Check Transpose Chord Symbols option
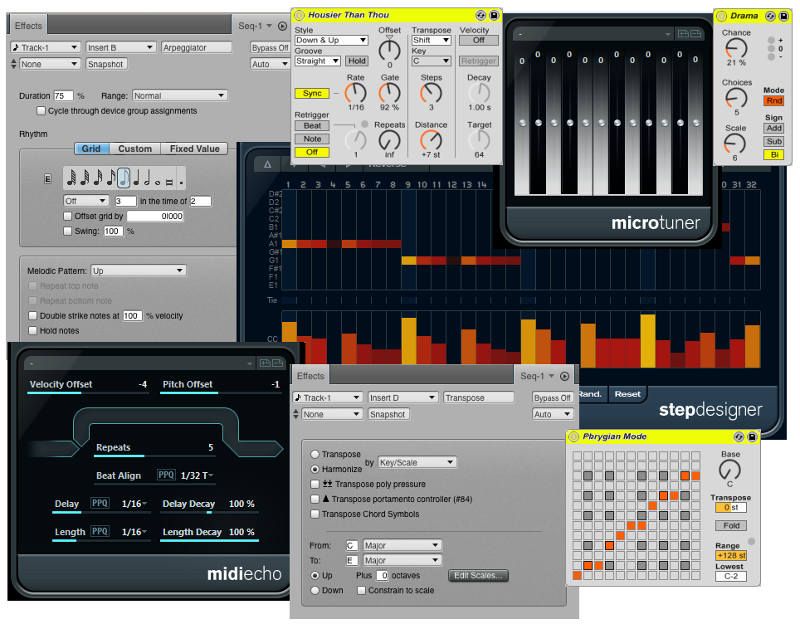The width and height of the screenshot is (800, 624). coord(316,514)
